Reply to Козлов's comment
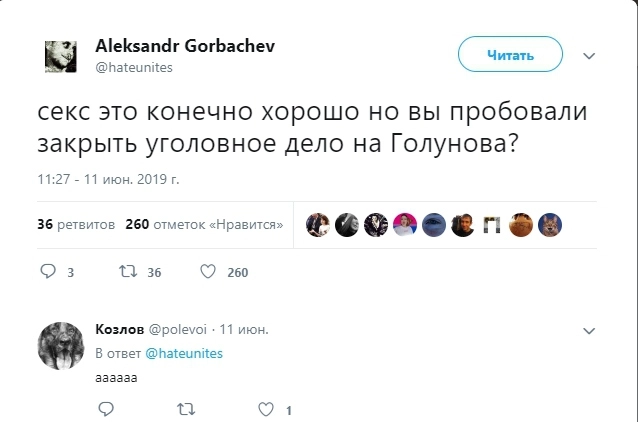Screen dimensions: 638x422 106,409
